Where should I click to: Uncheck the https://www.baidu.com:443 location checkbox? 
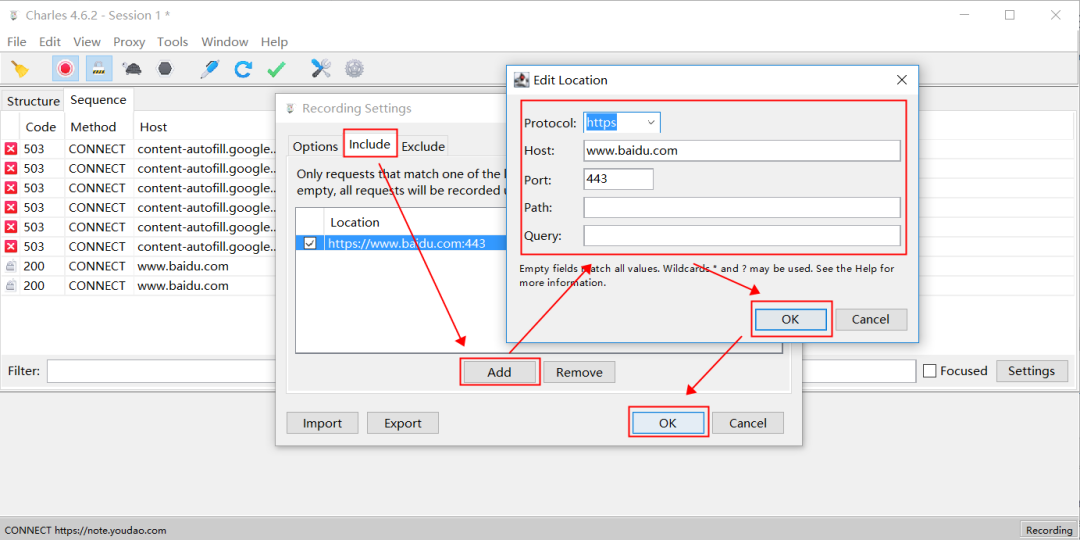310,243
